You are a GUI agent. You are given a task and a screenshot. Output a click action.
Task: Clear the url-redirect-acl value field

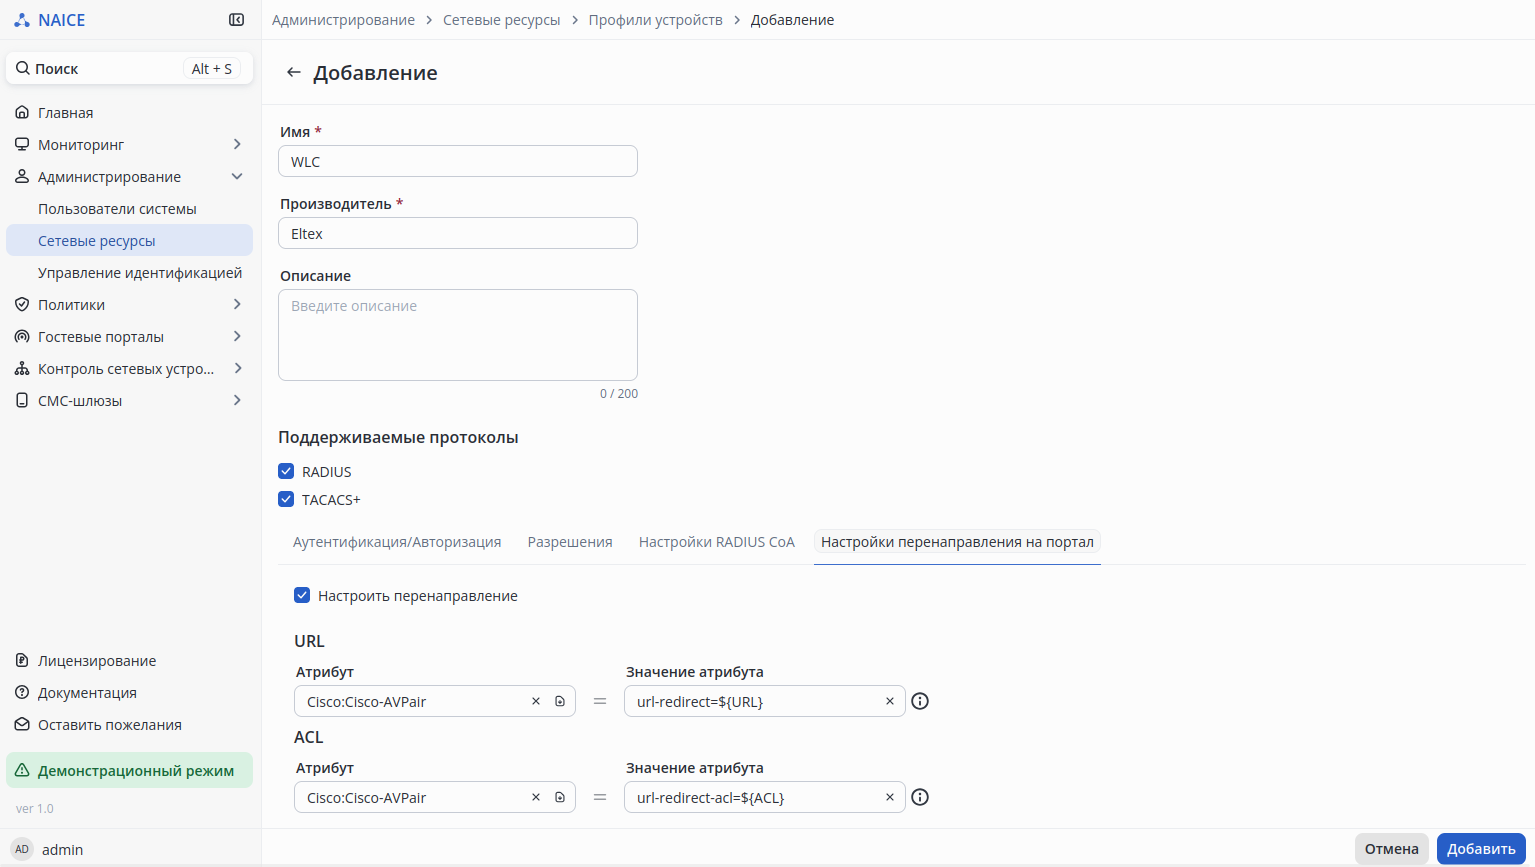889,797
